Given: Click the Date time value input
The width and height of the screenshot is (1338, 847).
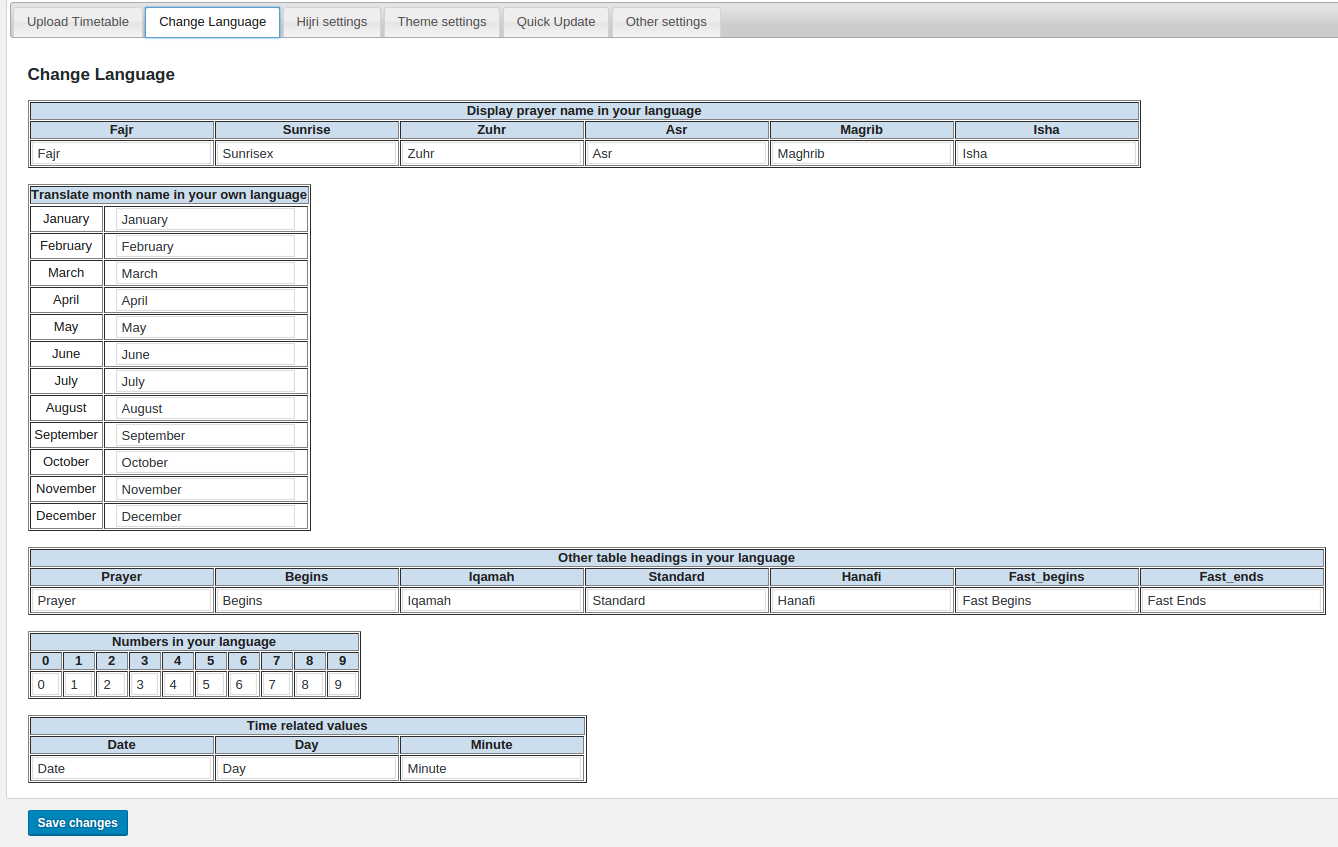Looking at the screenshot, I should tap(122, 769).
